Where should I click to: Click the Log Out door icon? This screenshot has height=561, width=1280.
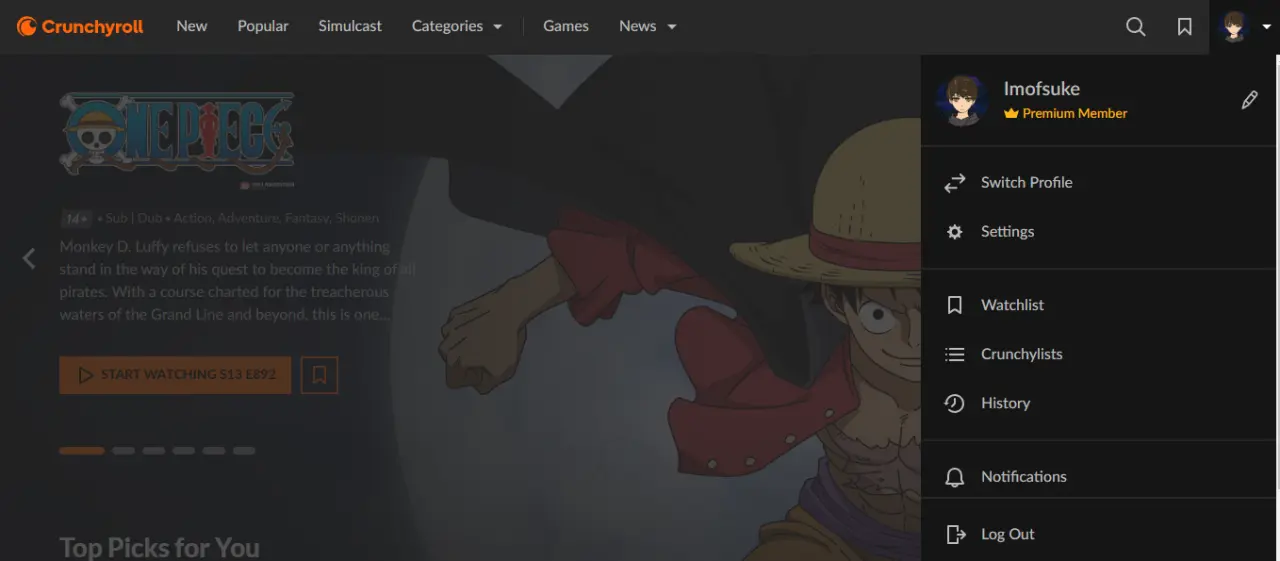click(x=956, y=534)
